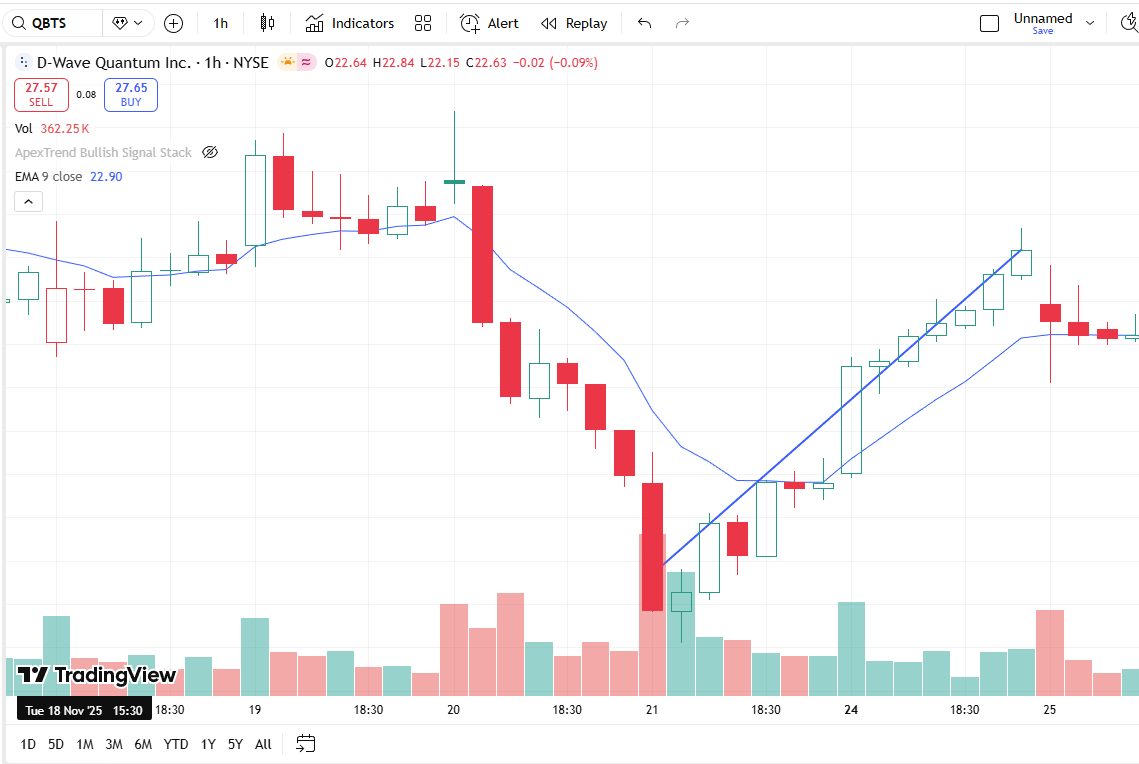Screen dimensions: 1139x764
Task: Undo the last chart action
Action: 645,23
